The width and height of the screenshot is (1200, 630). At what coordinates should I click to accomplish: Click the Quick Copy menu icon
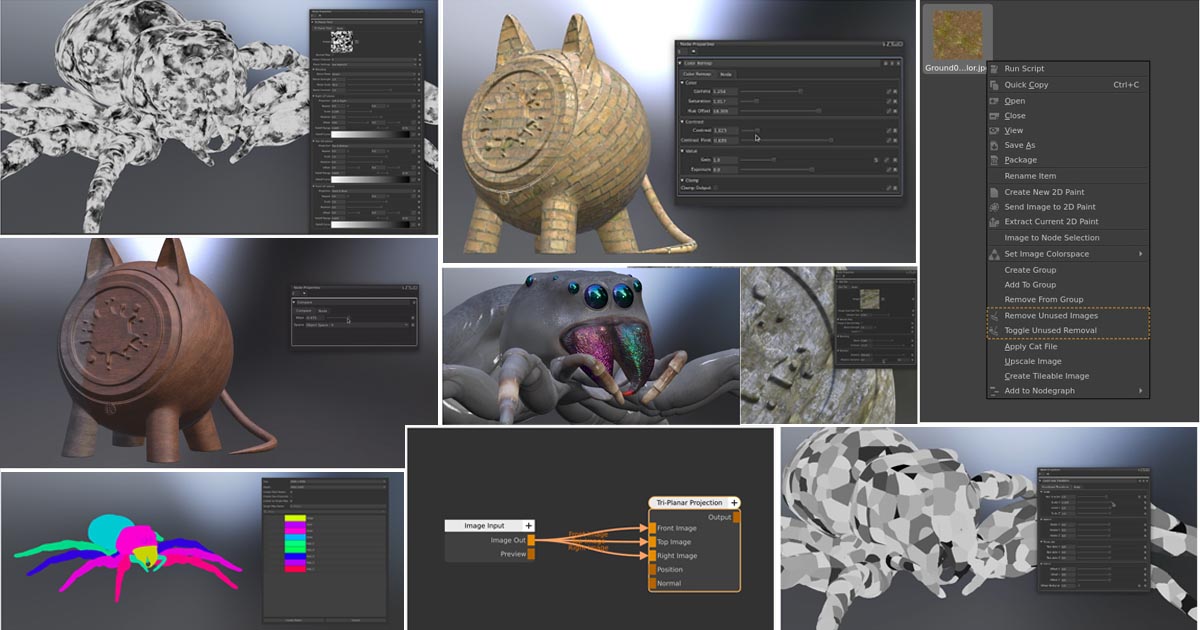994,85
